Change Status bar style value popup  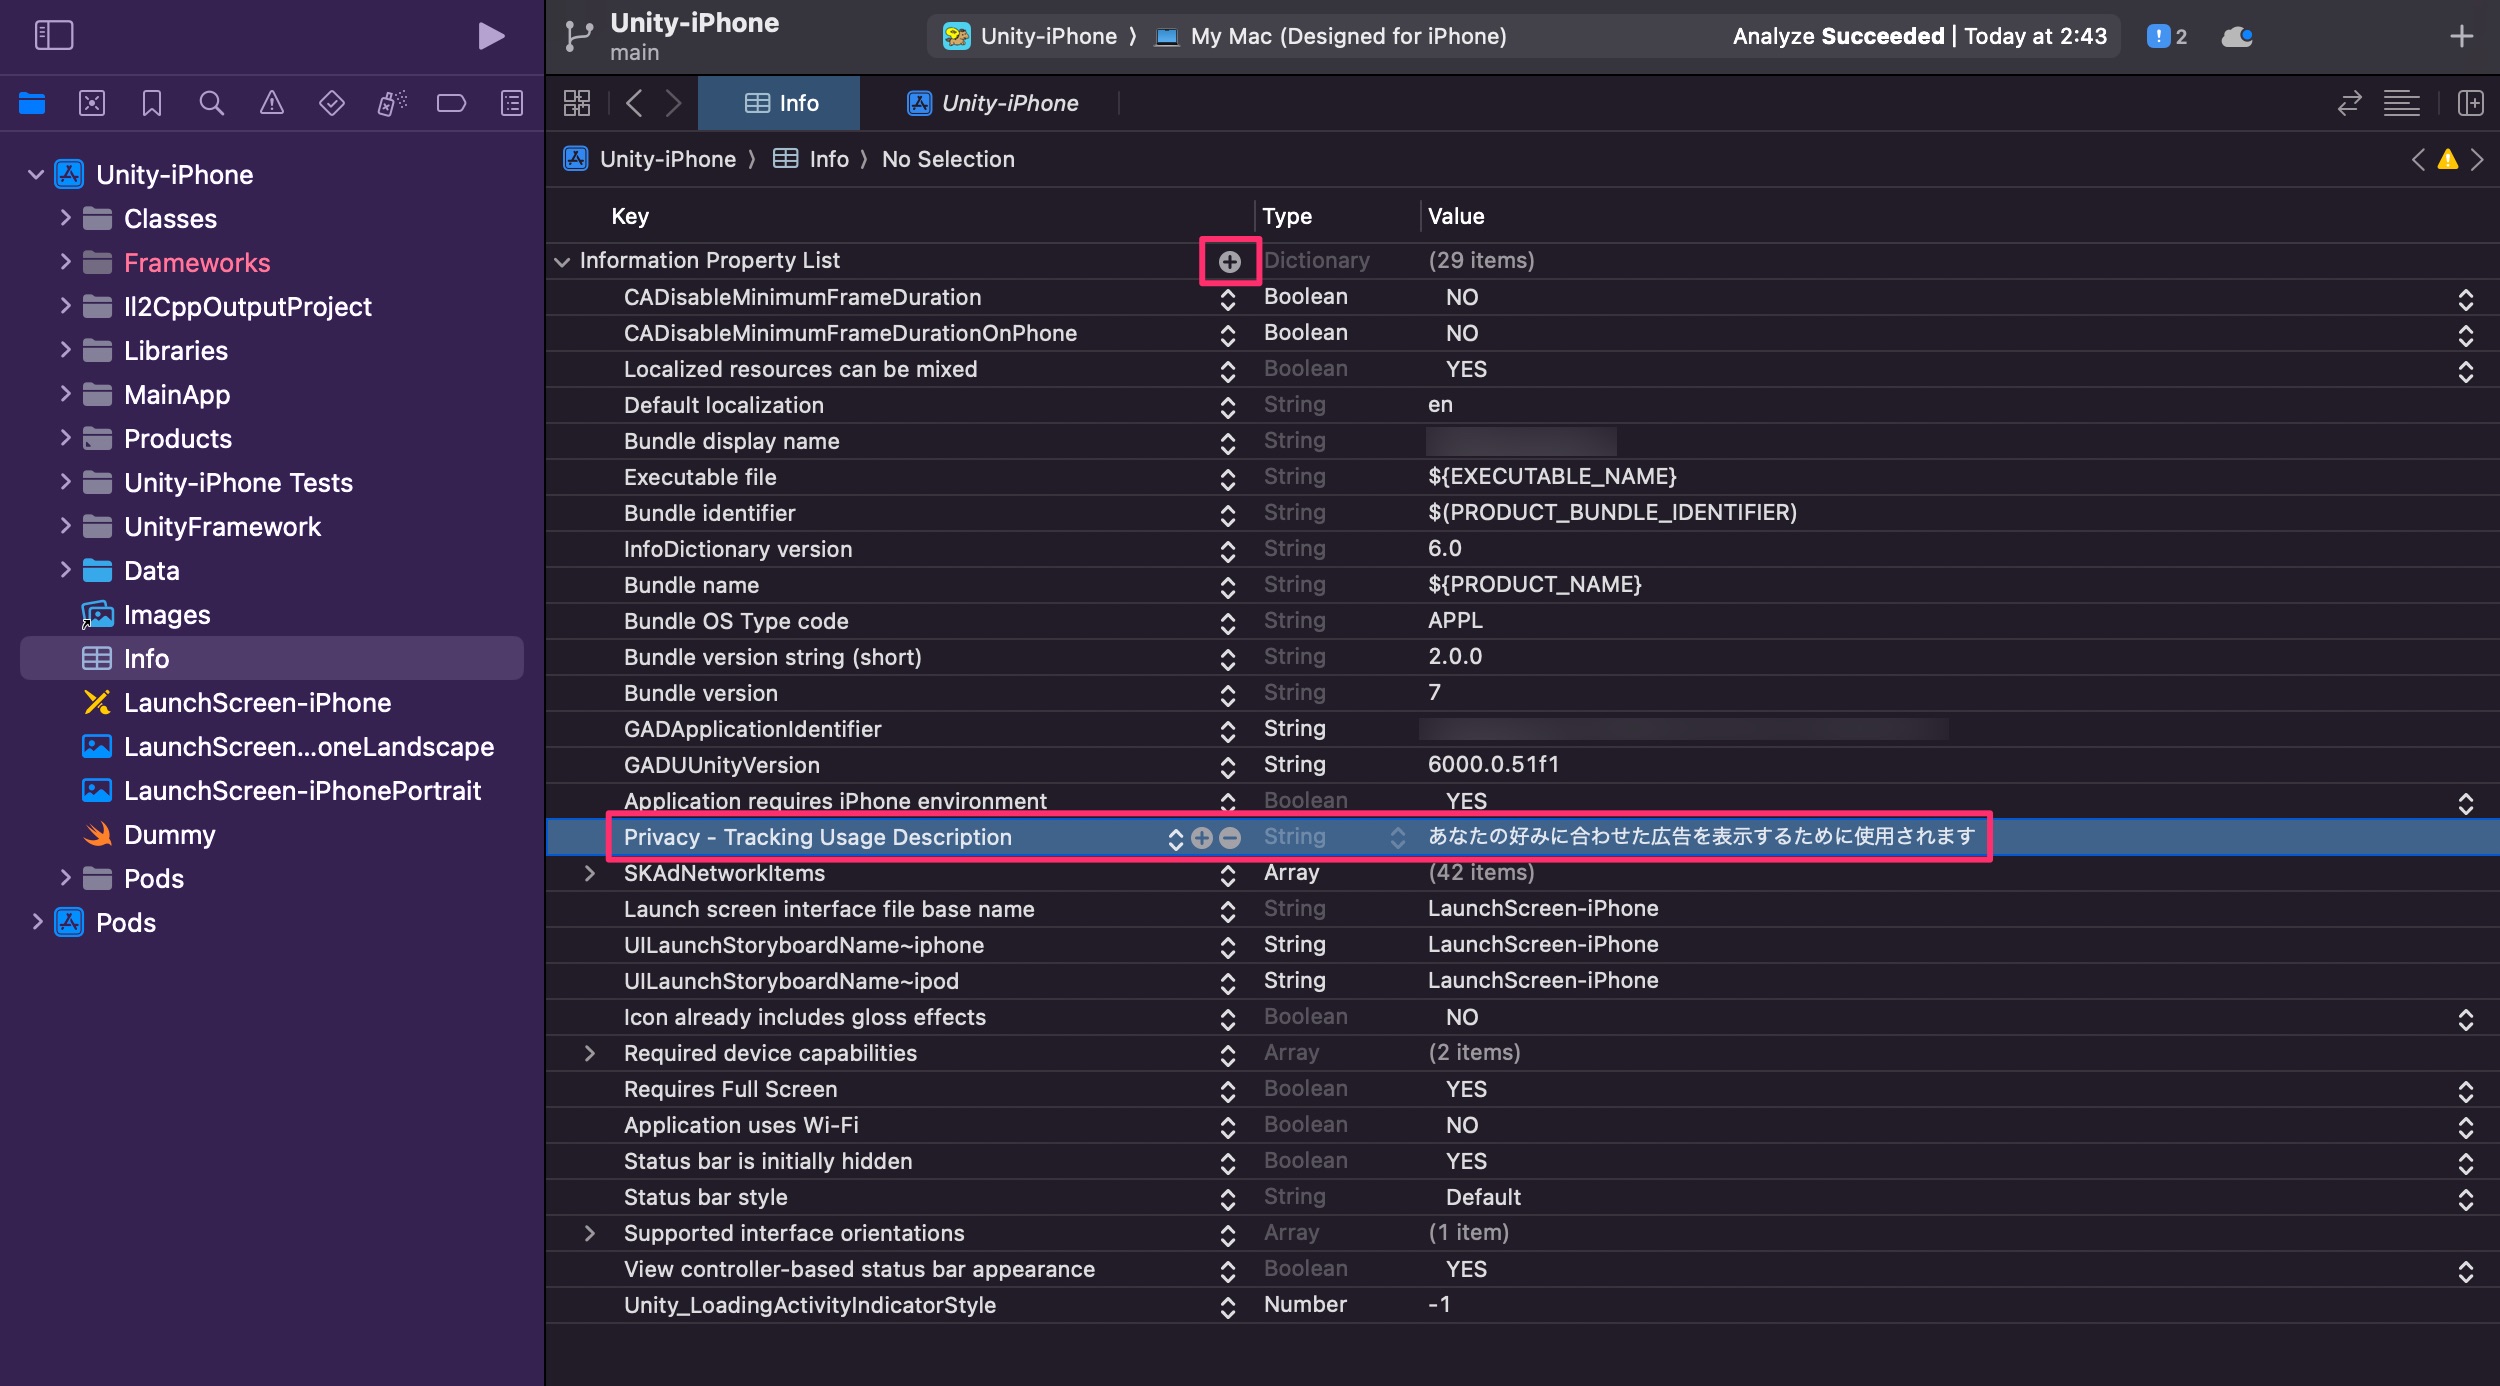[2466, 1199]
